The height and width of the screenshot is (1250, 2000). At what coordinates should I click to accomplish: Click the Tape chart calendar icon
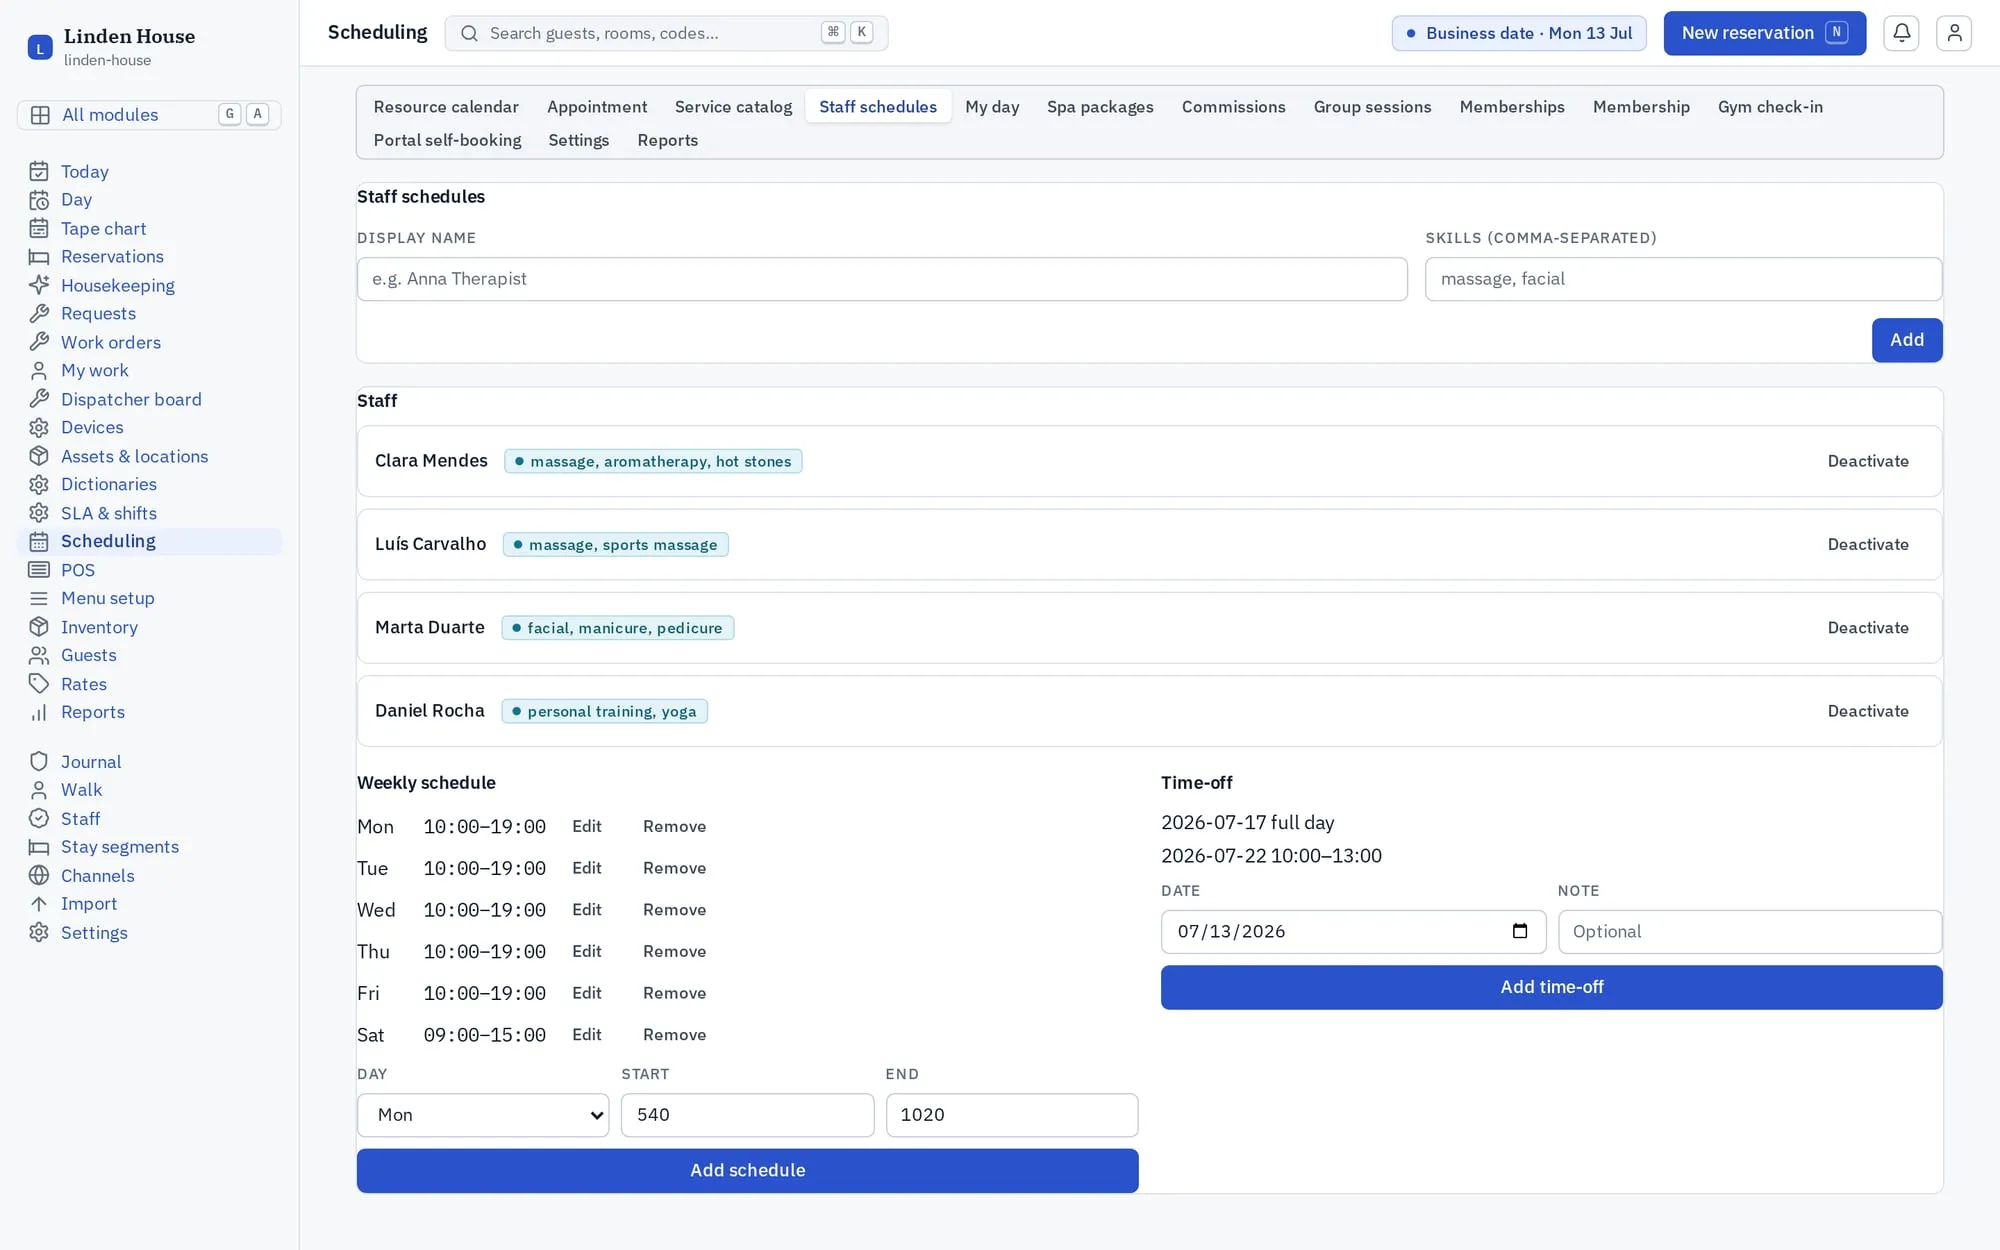point(39,229)
